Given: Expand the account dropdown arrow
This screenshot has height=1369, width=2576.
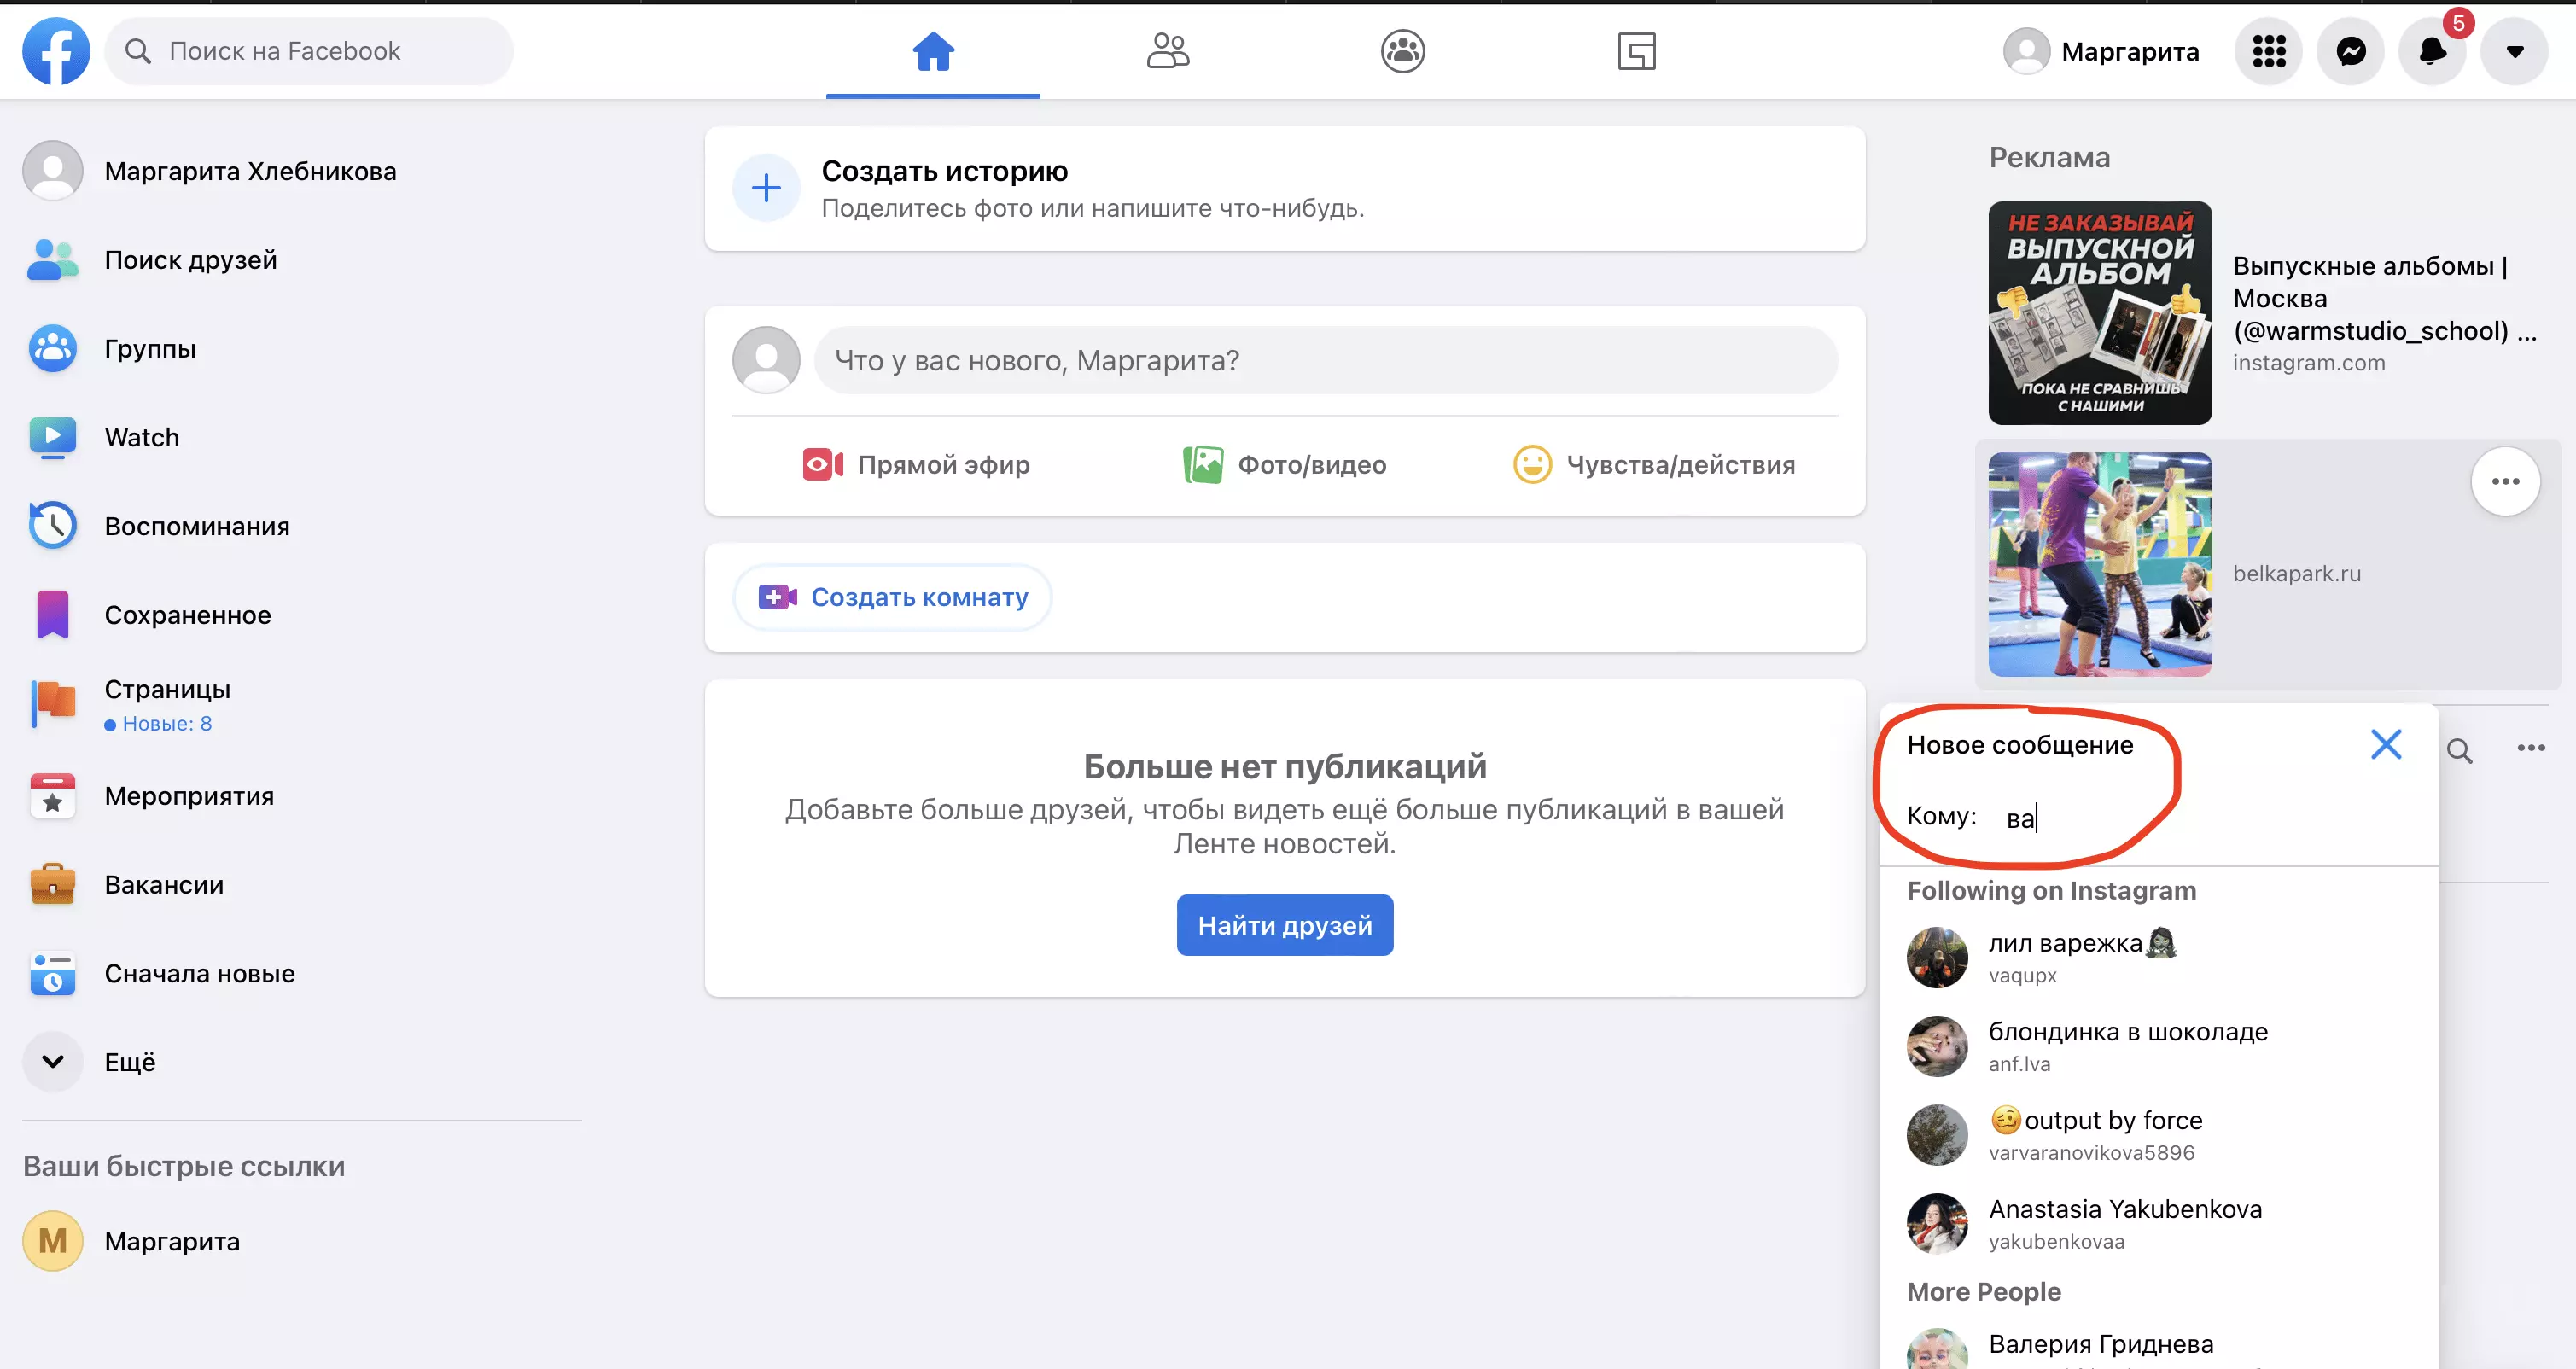Looking at the screenshot, I should coord(2514,51).
